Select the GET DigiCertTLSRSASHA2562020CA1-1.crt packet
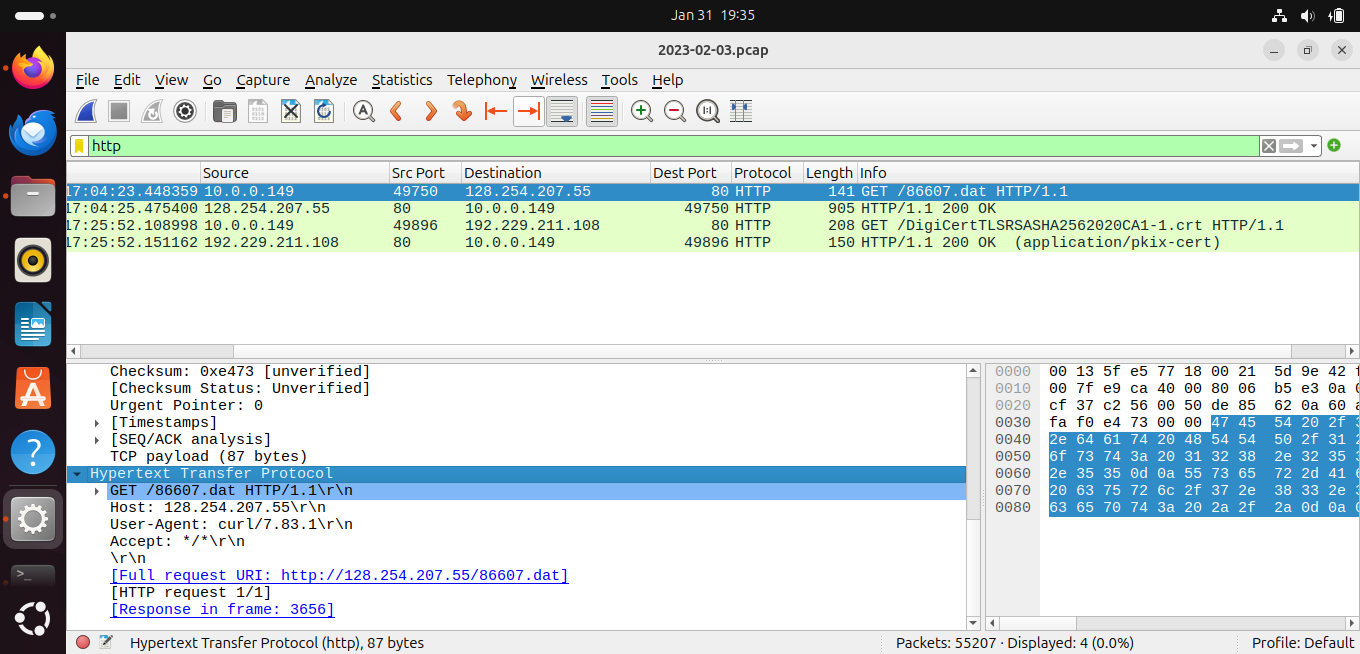 [713, 226]
